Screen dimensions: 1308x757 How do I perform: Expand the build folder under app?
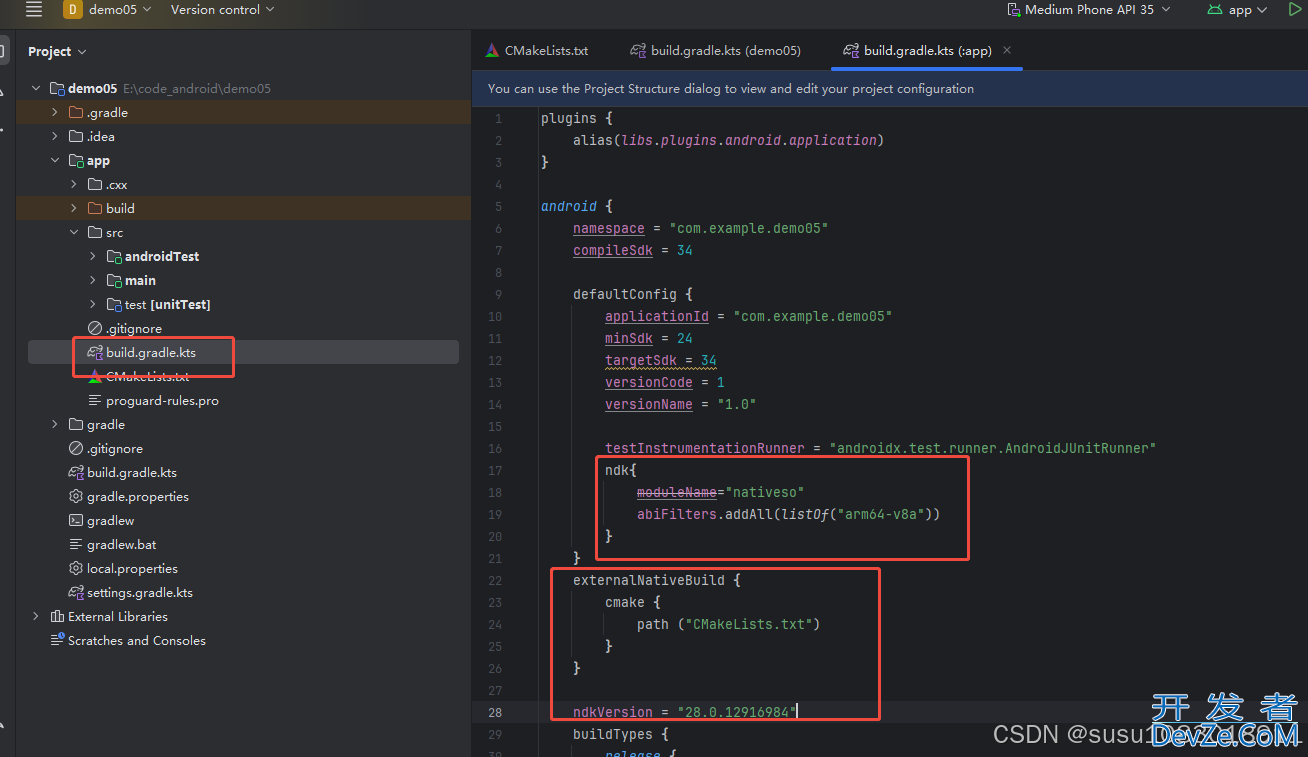click(x=74, y=209)
